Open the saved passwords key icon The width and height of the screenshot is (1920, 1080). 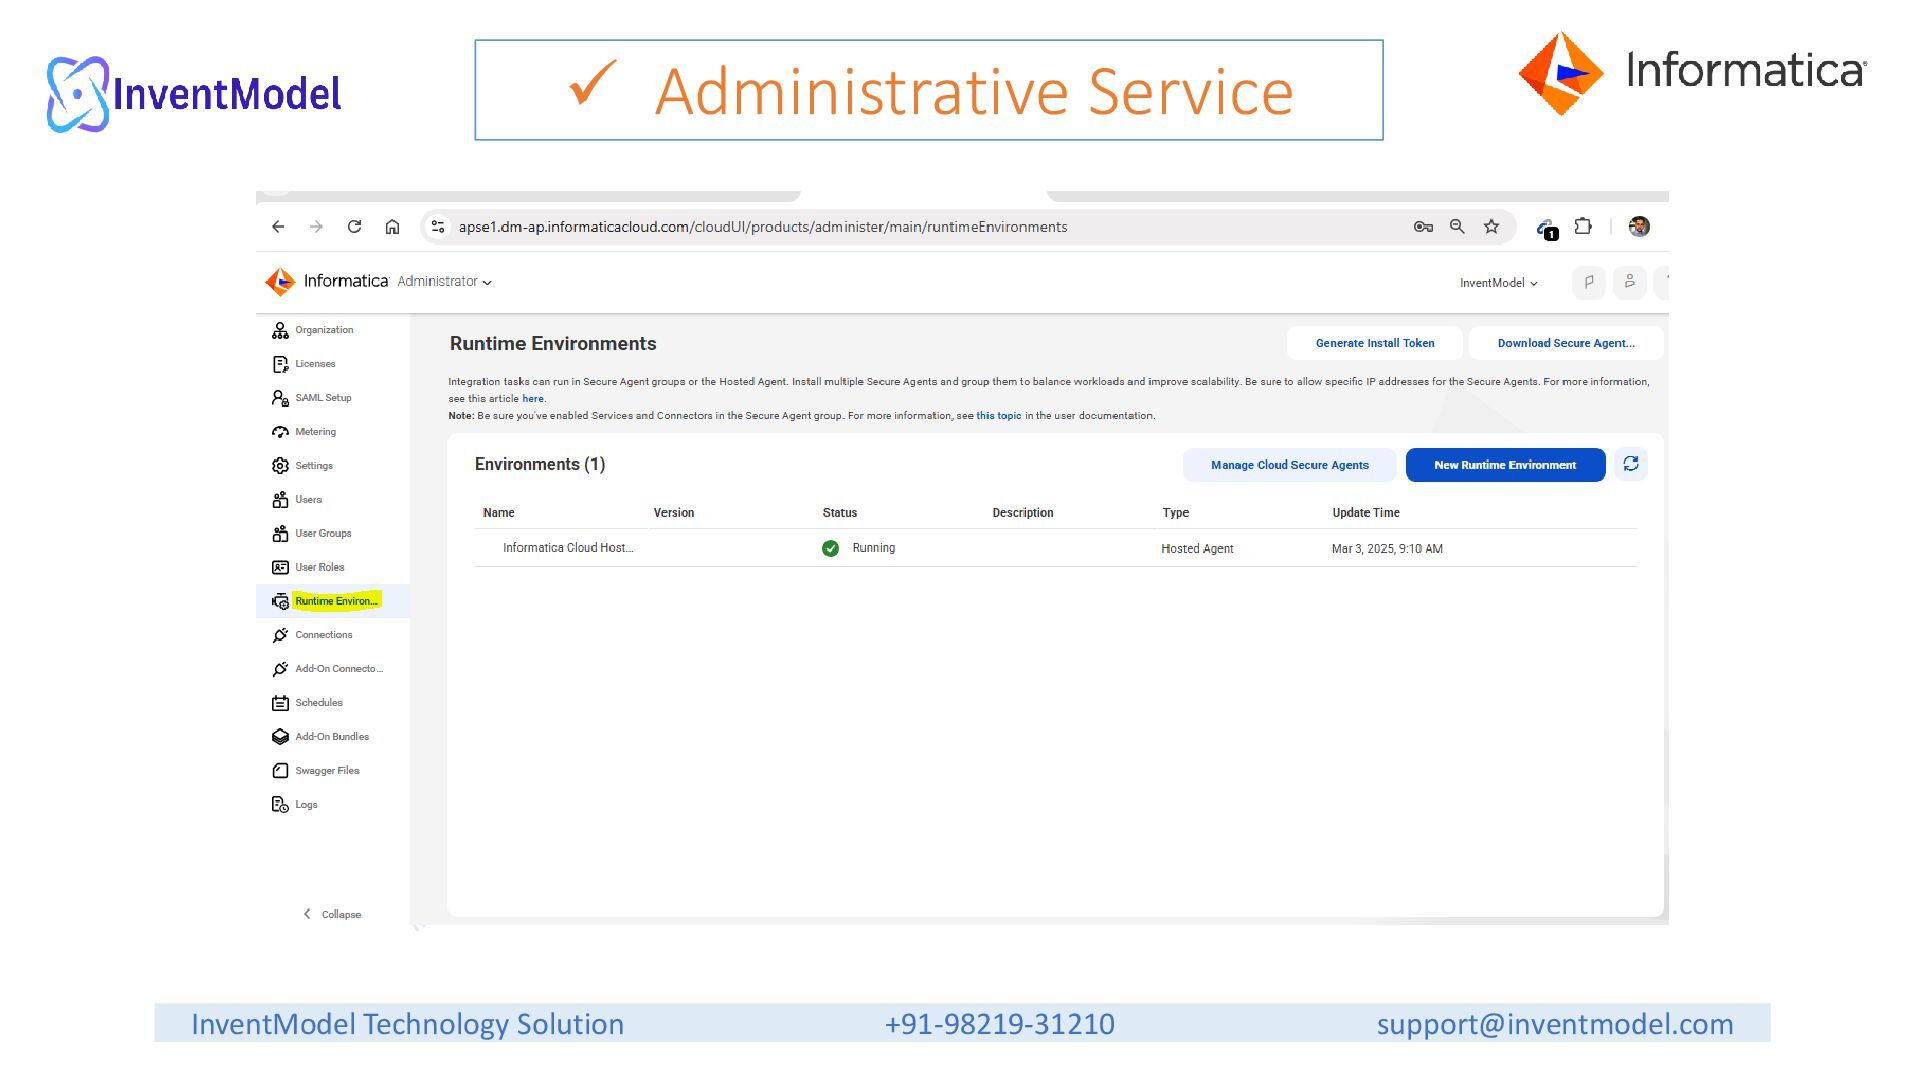tap(1423, 227)
